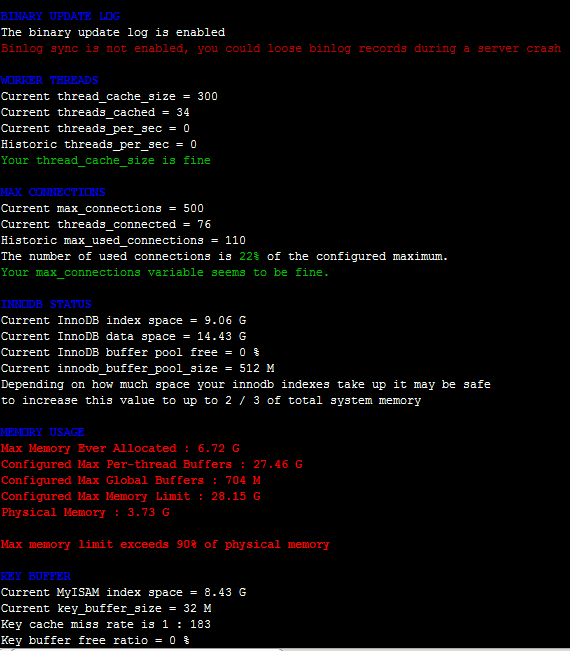
Task: Click 'Key cache miss rate is 1 : 183'
Action: pos(106,624)
